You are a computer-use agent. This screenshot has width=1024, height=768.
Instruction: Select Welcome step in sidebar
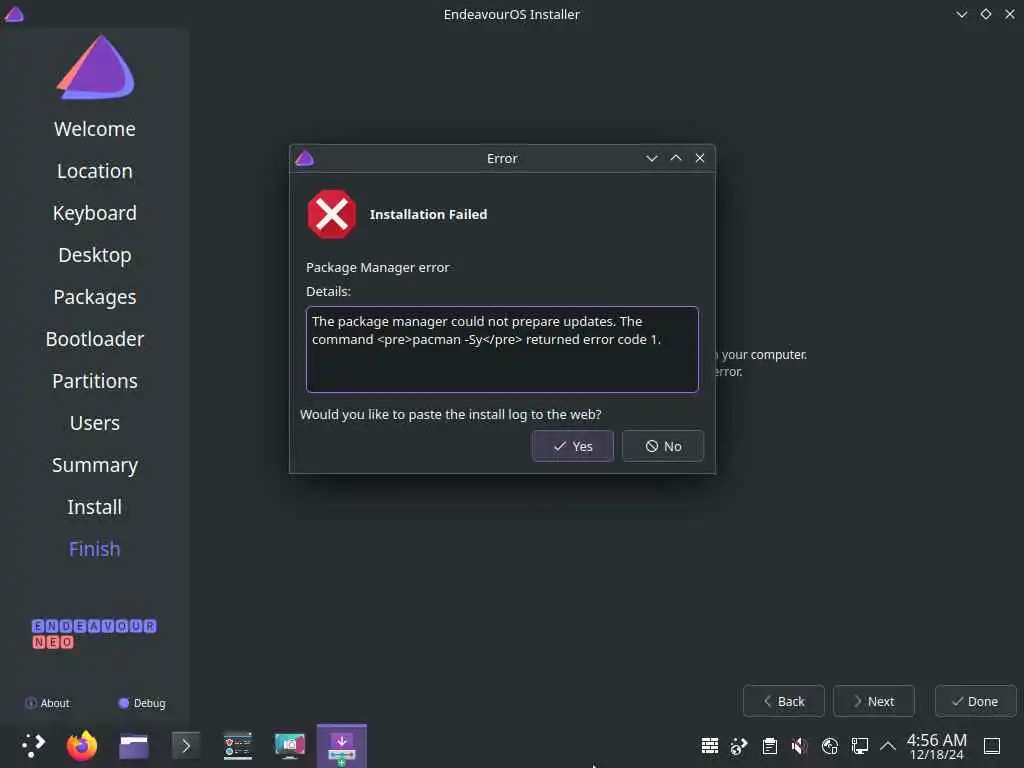[x=95, y=129]
